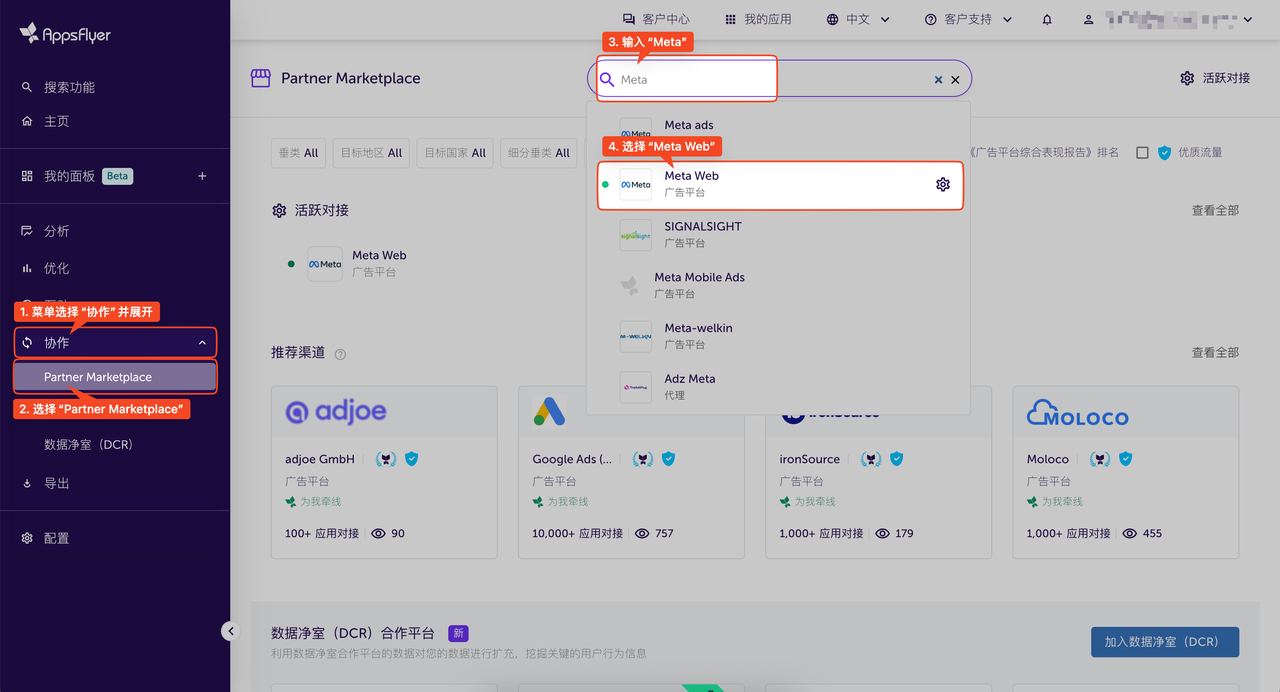This screenshot has height=692, width=1280.
Task: Open the 垂类 All filter dropdown
Action: 298,153
